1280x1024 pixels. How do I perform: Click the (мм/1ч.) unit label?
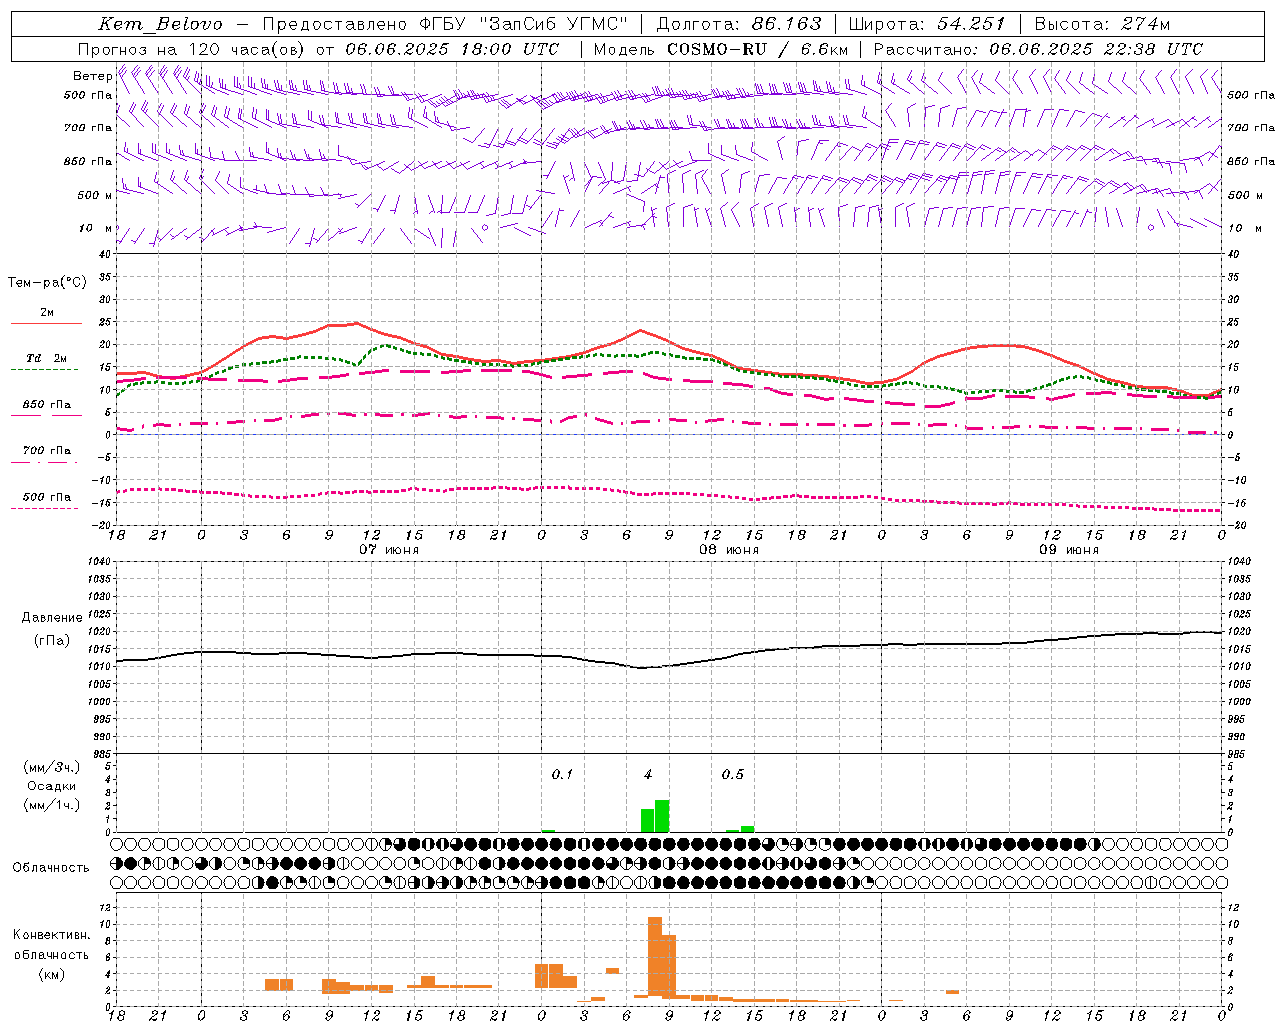tap(52, 805)
